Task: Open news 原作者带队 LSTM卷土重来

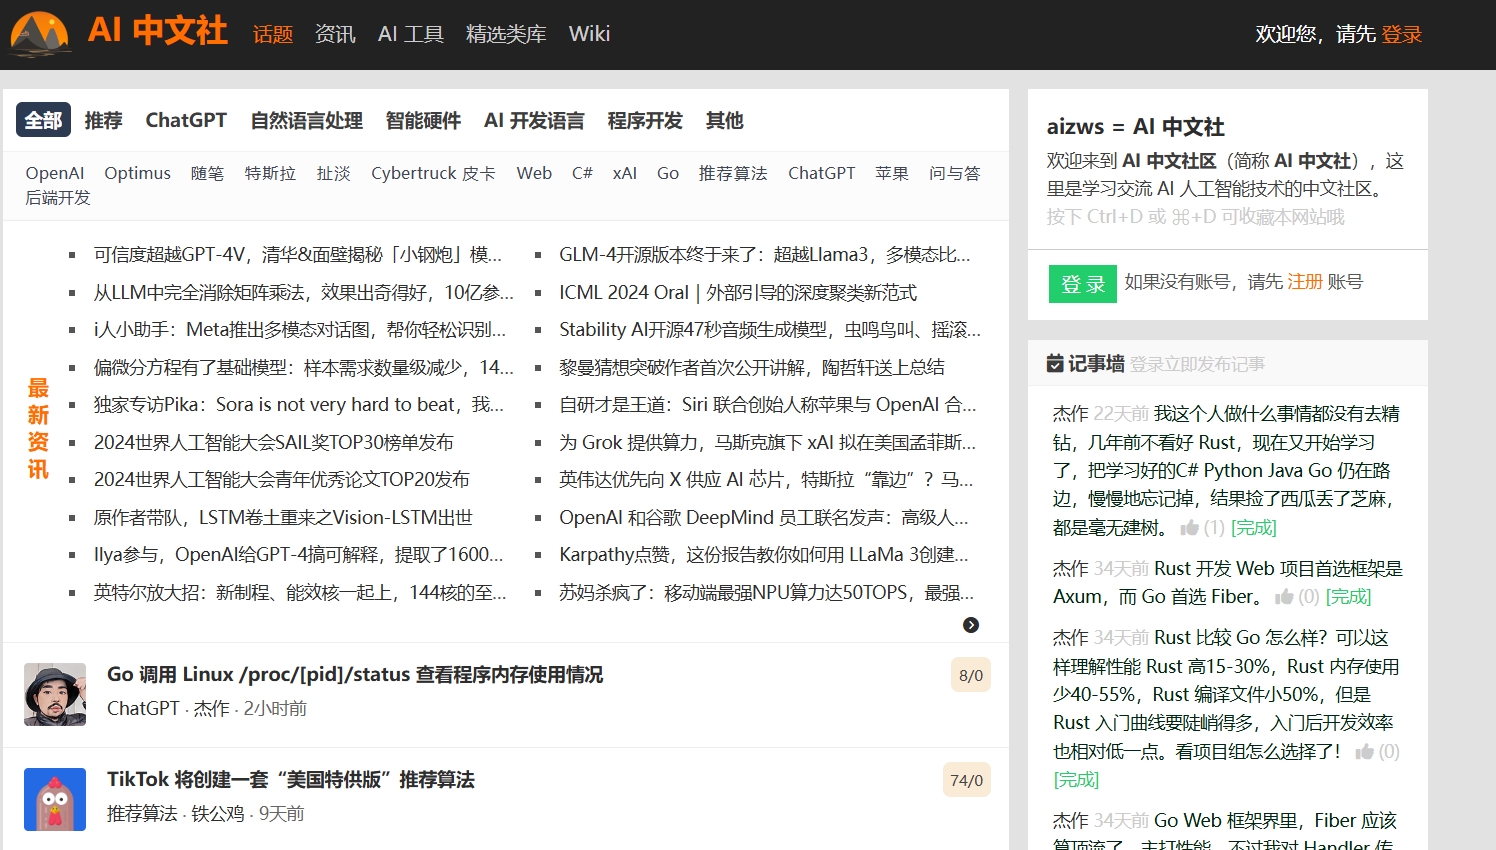Action: pyautogui.click(x=283, y=517)
